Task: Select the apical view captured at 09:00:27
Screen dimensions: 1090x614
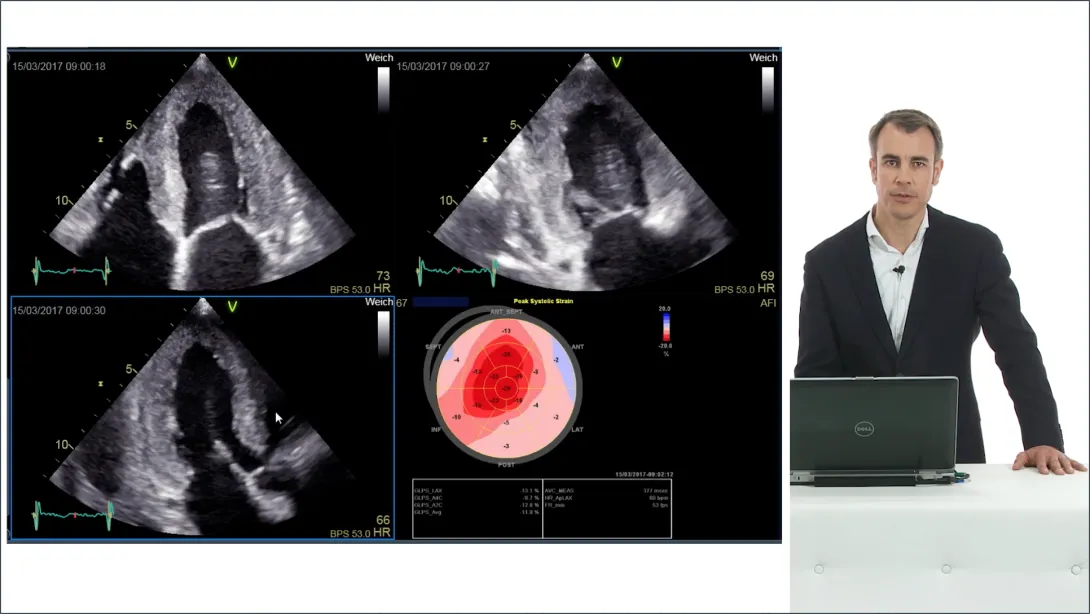Action: [587, 172]
